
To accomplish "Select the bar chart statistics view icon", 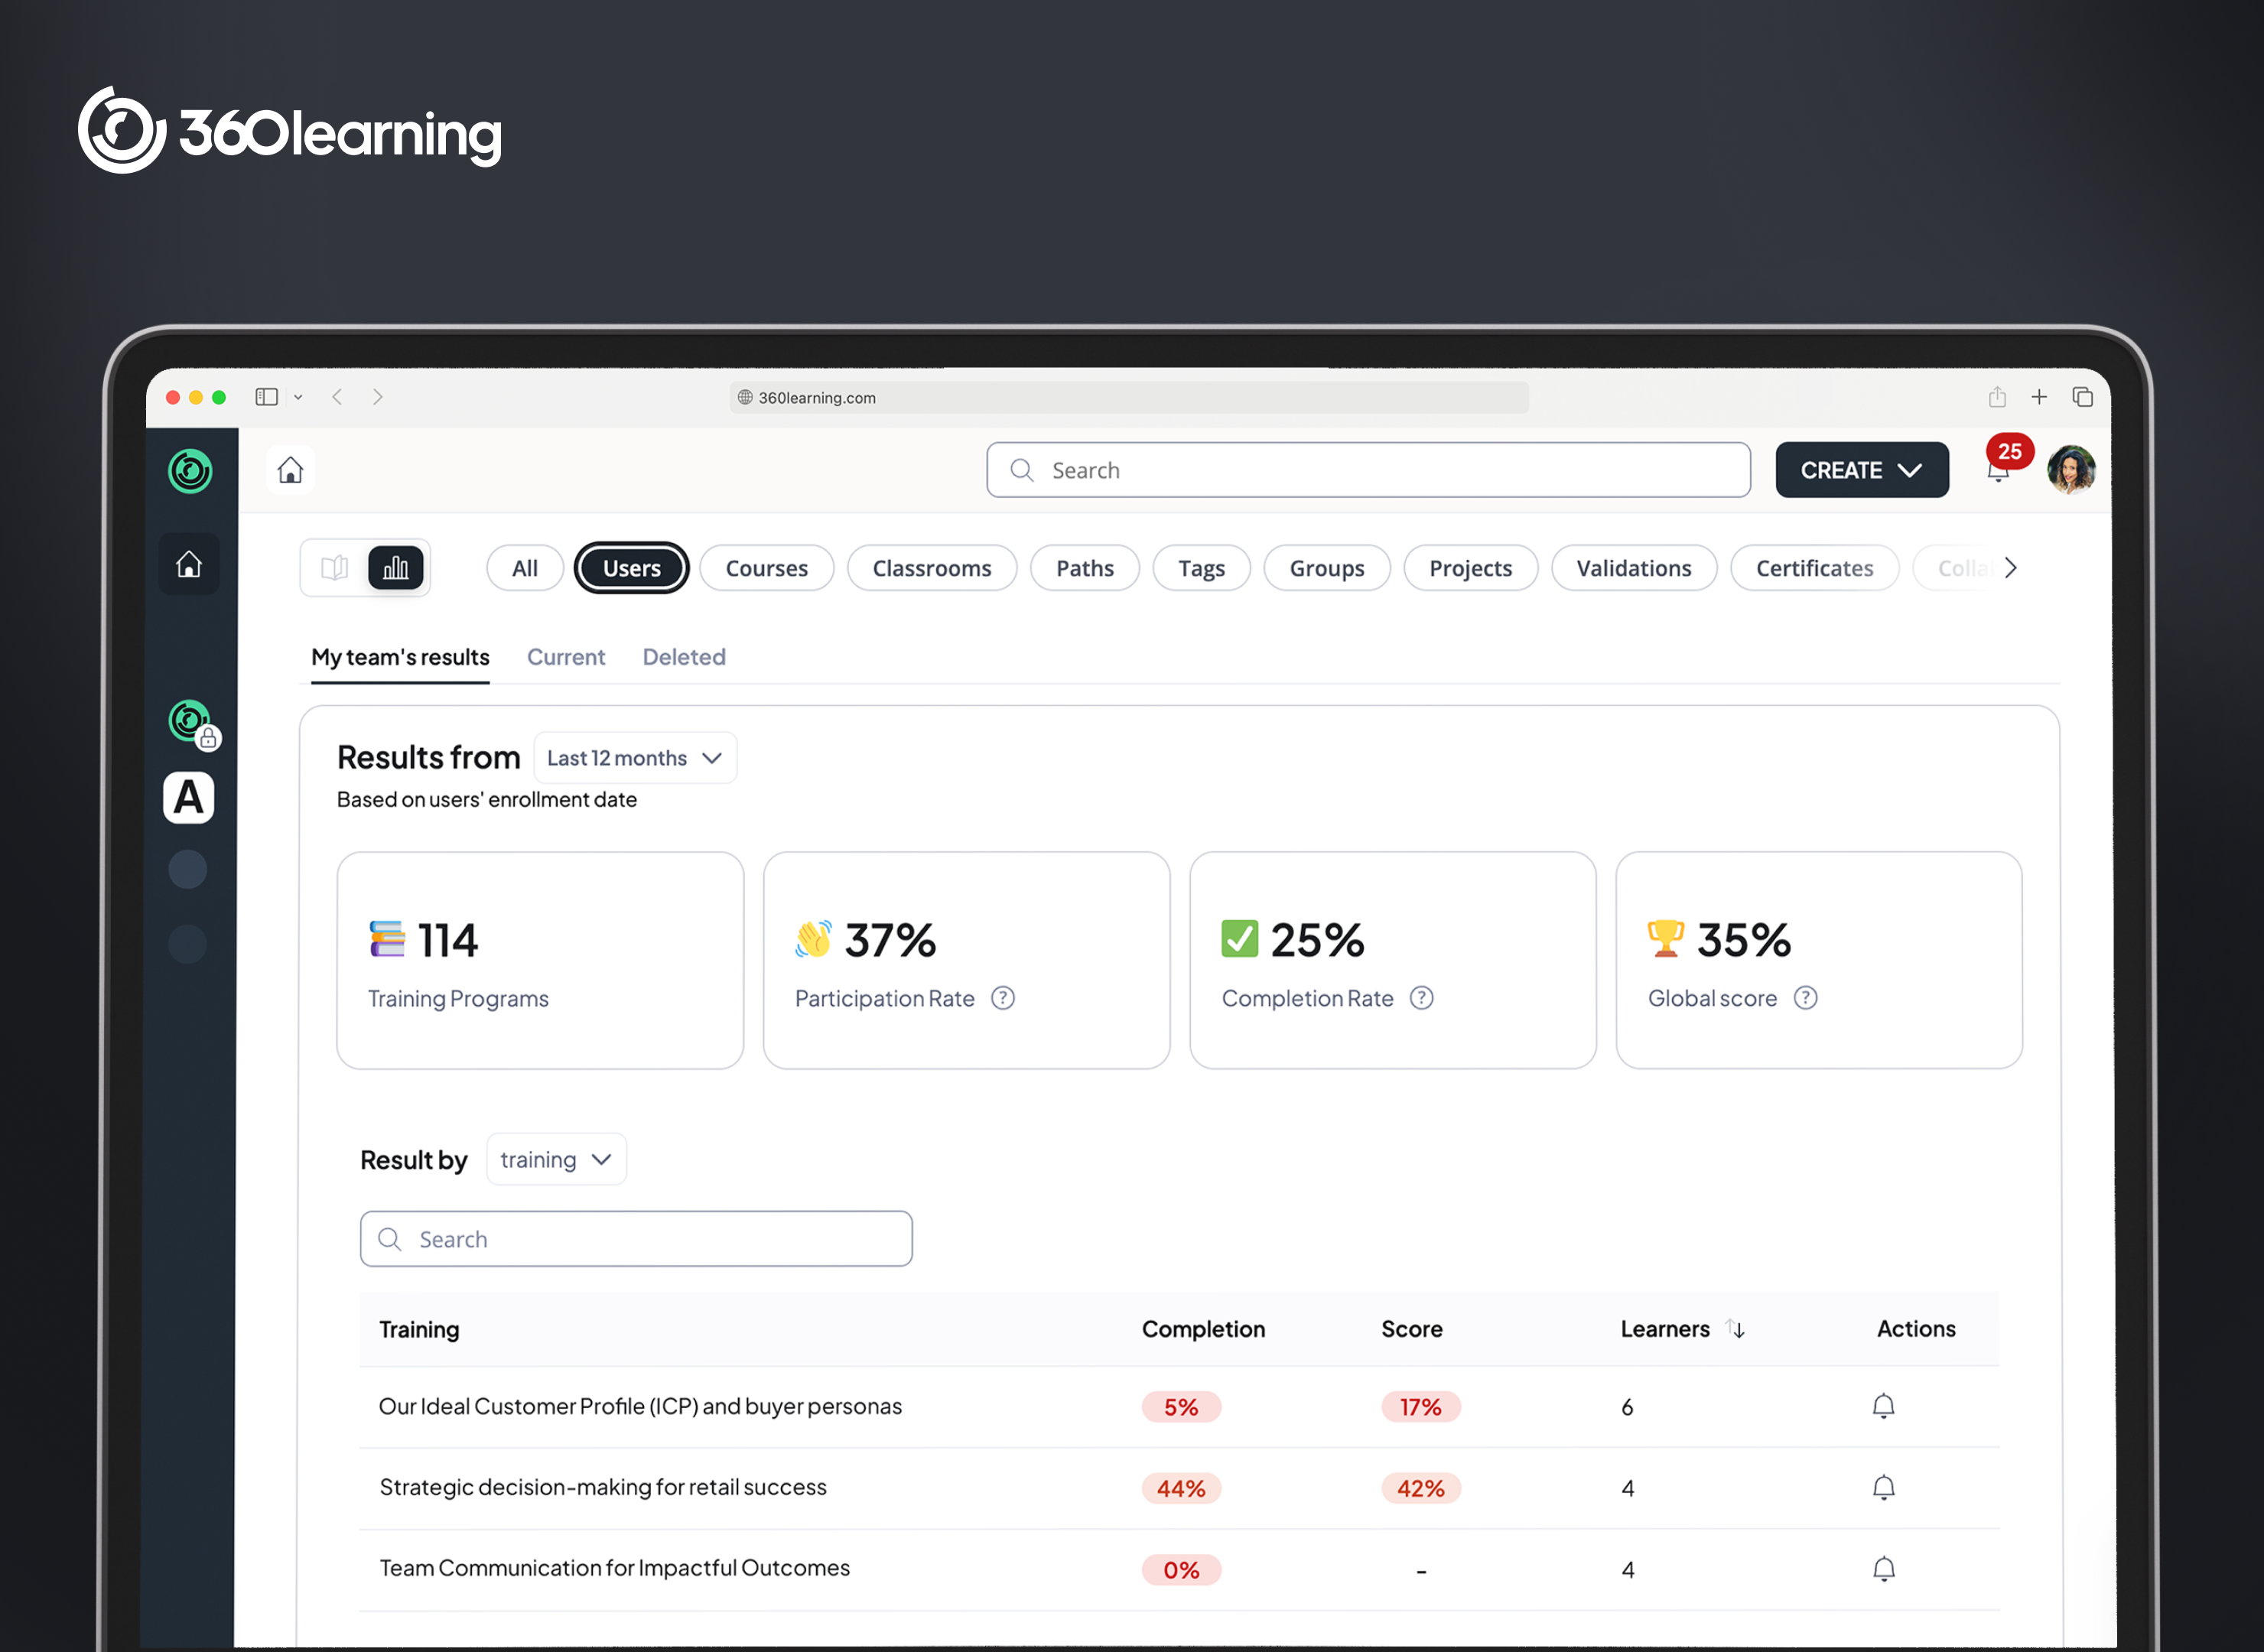I will (395, 567).
